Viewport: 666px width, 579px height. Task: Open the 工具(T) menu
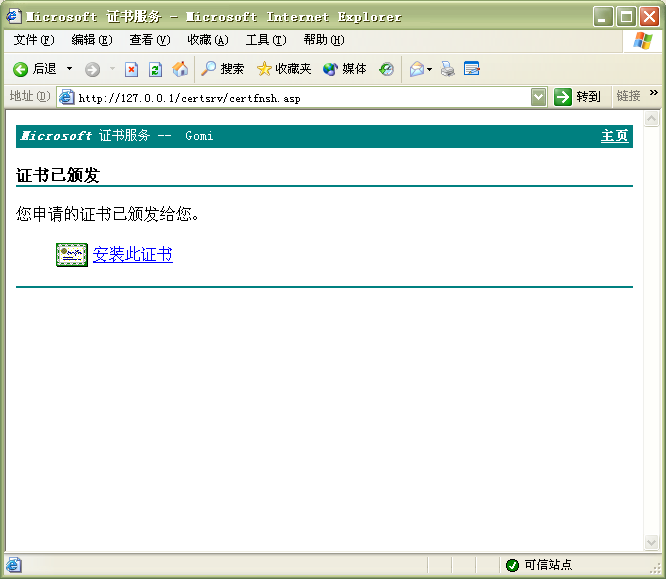click(x=266, y=40)
